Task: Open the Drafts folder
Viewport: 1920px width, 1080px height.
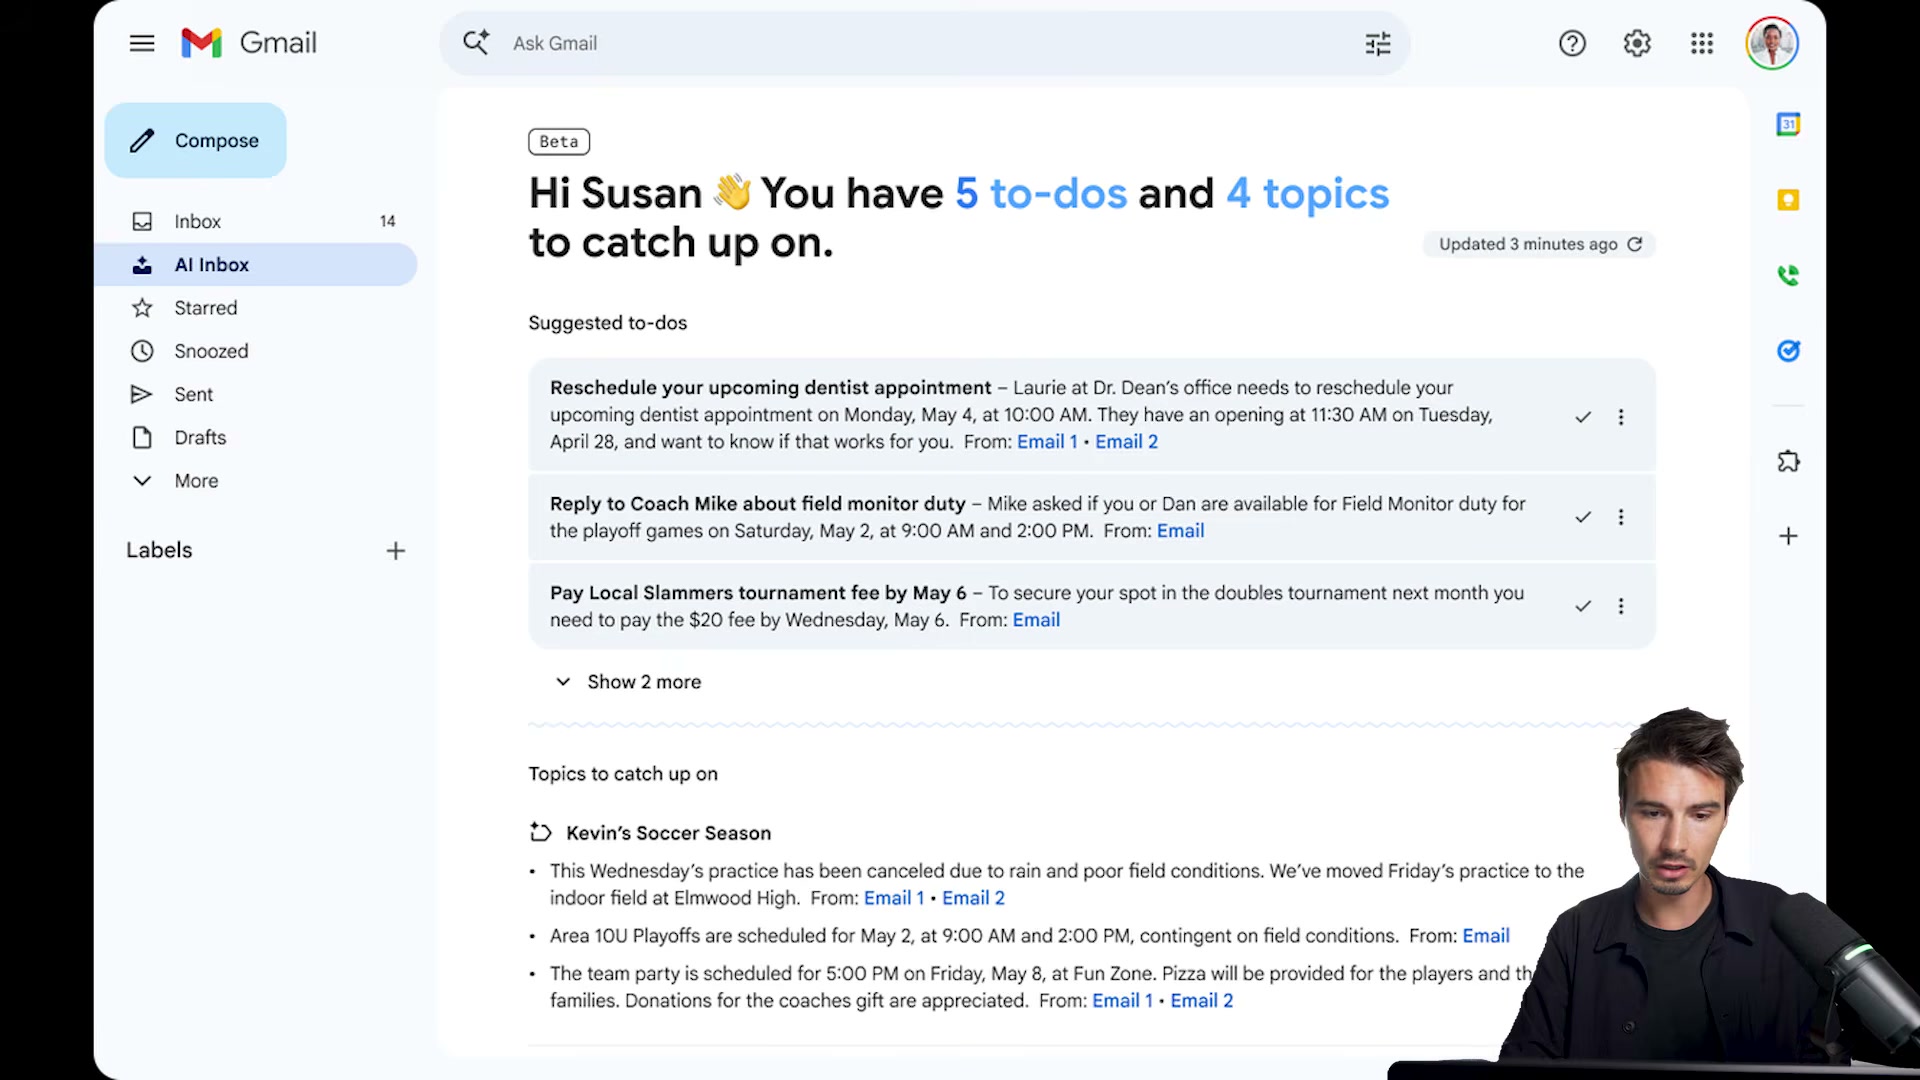Action: [x=255, y=438]
